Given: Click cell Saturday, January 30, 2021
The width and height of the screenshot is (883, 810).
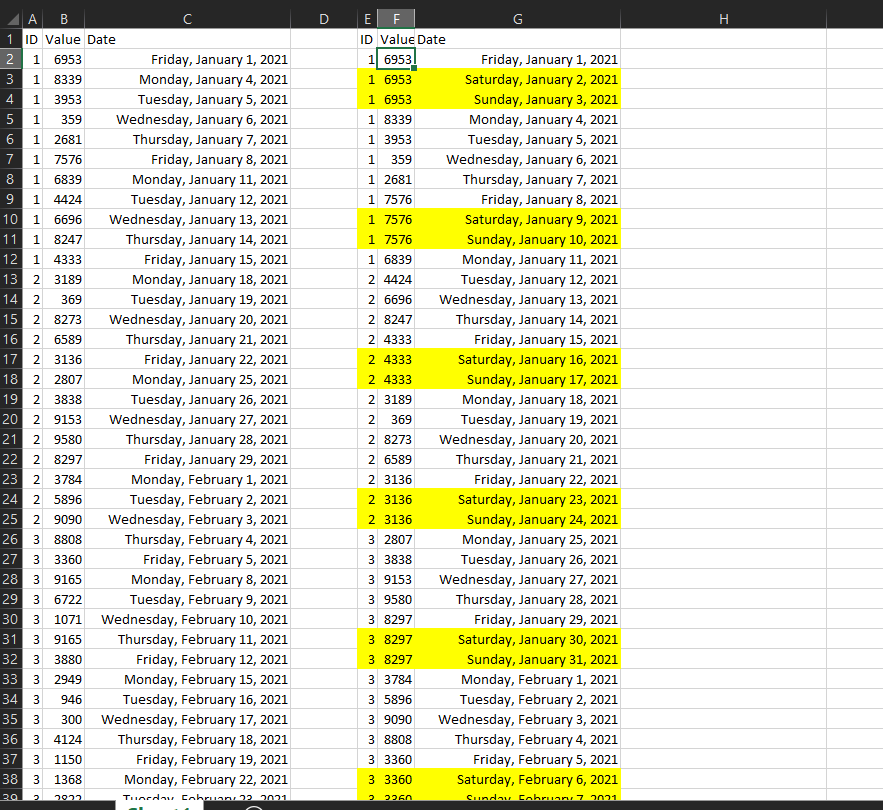Looking at the screenshot, I should point(518,639).
